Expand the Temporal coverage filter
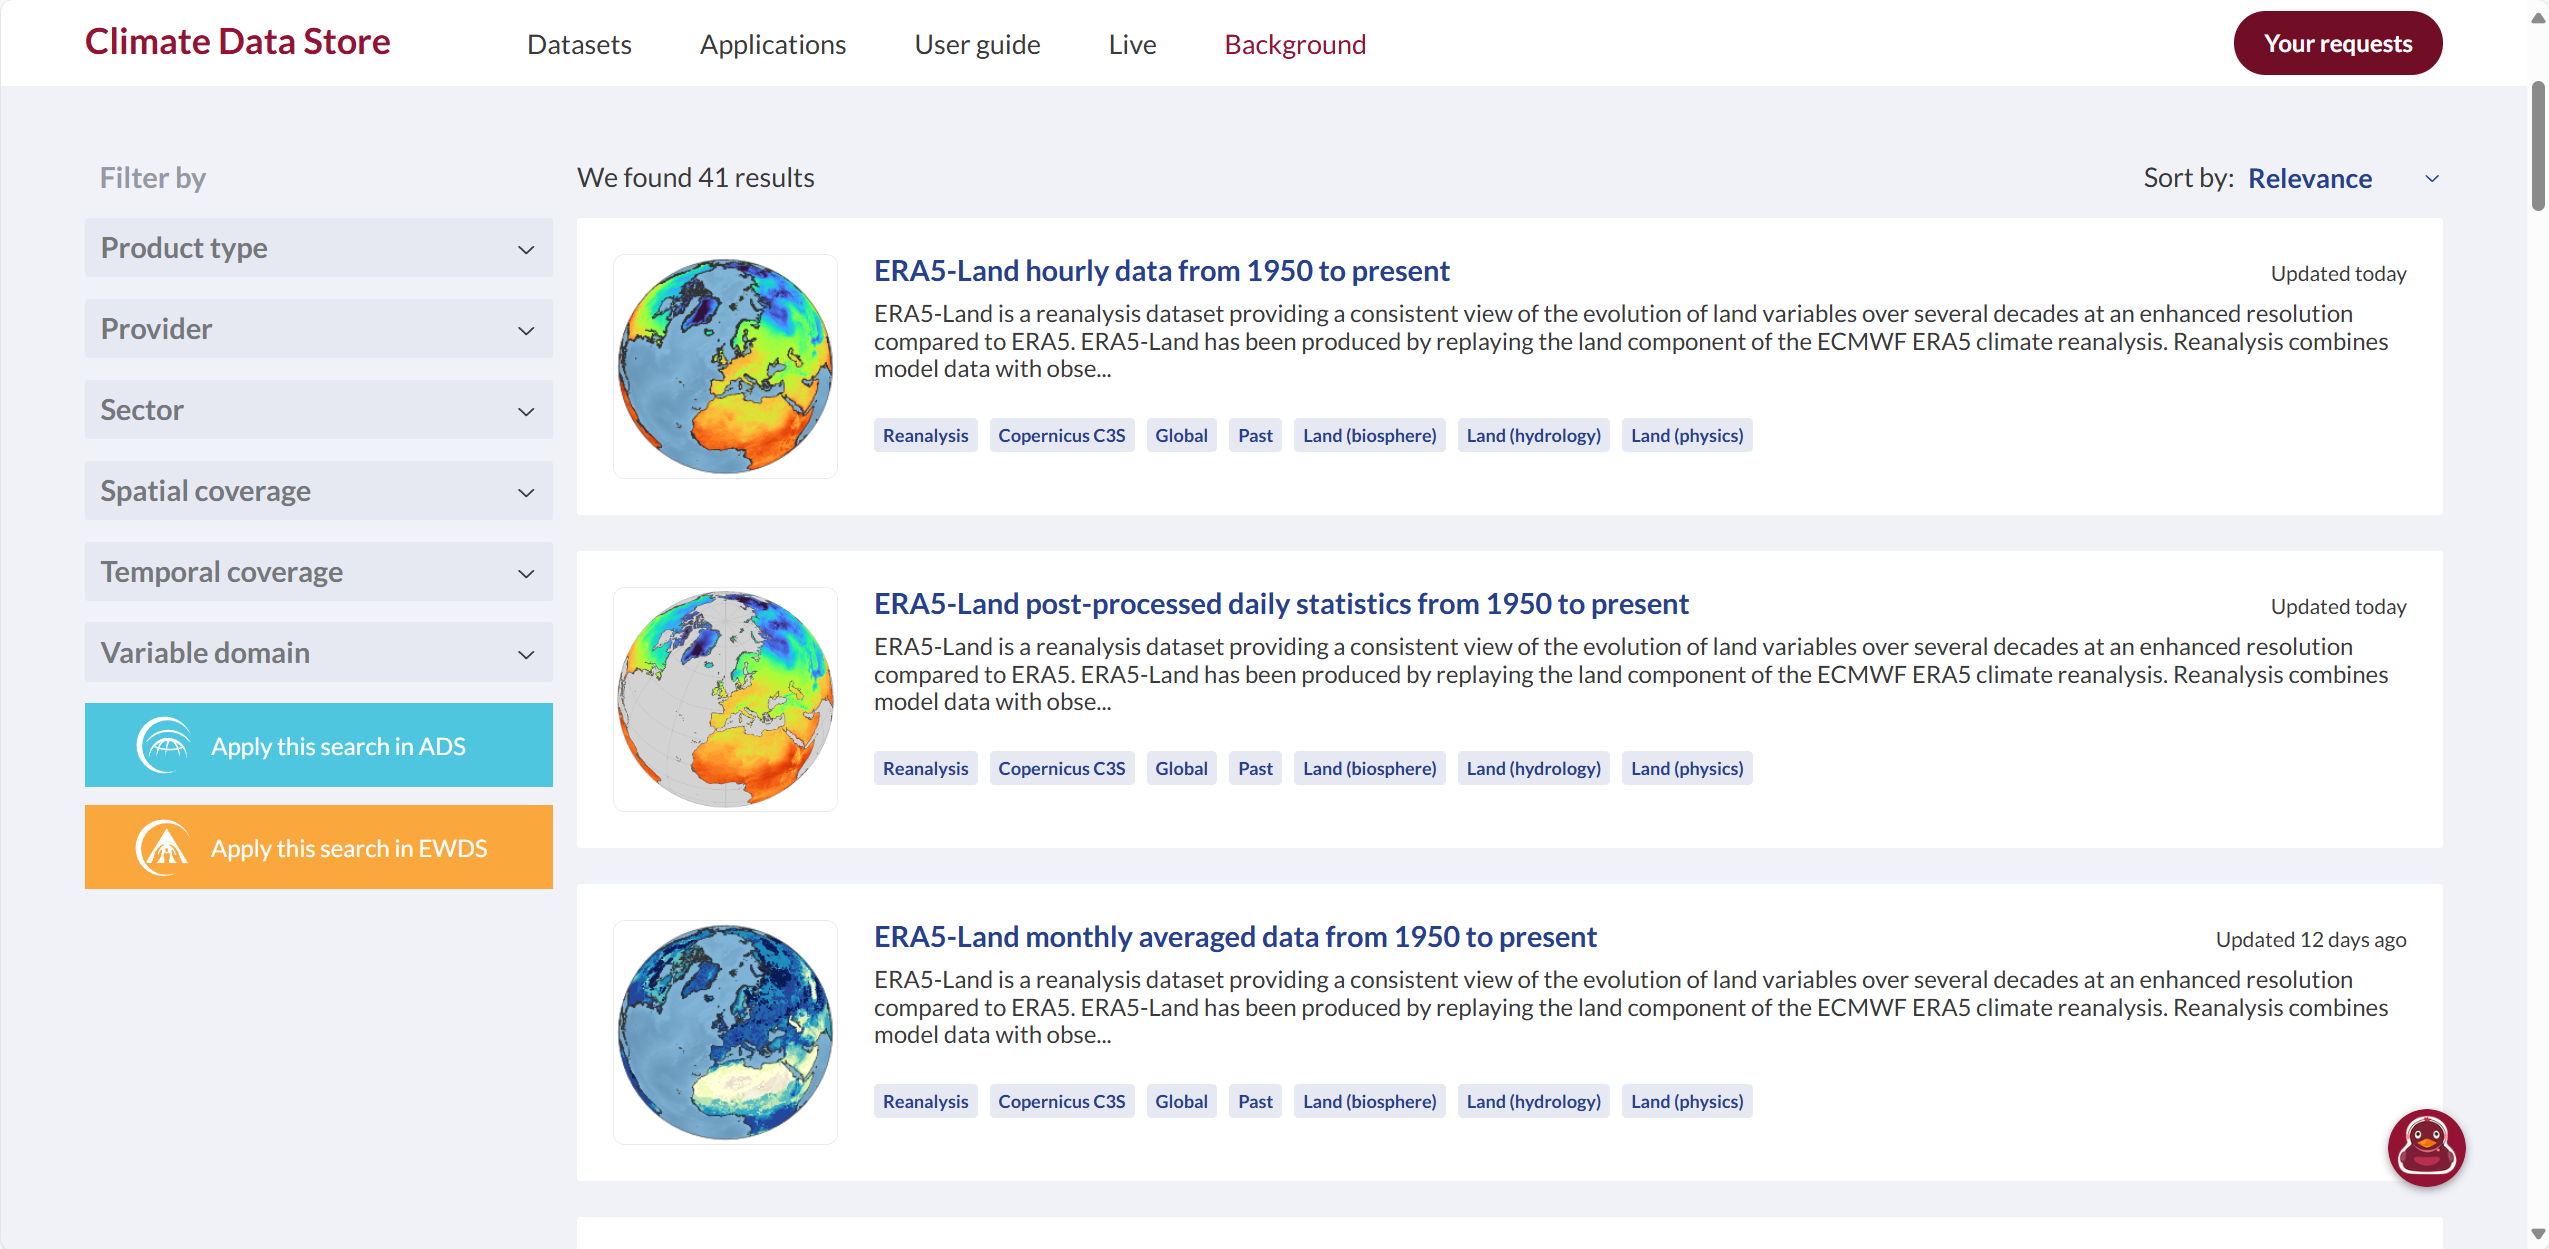2549x1249 pixels. point(318,572)
